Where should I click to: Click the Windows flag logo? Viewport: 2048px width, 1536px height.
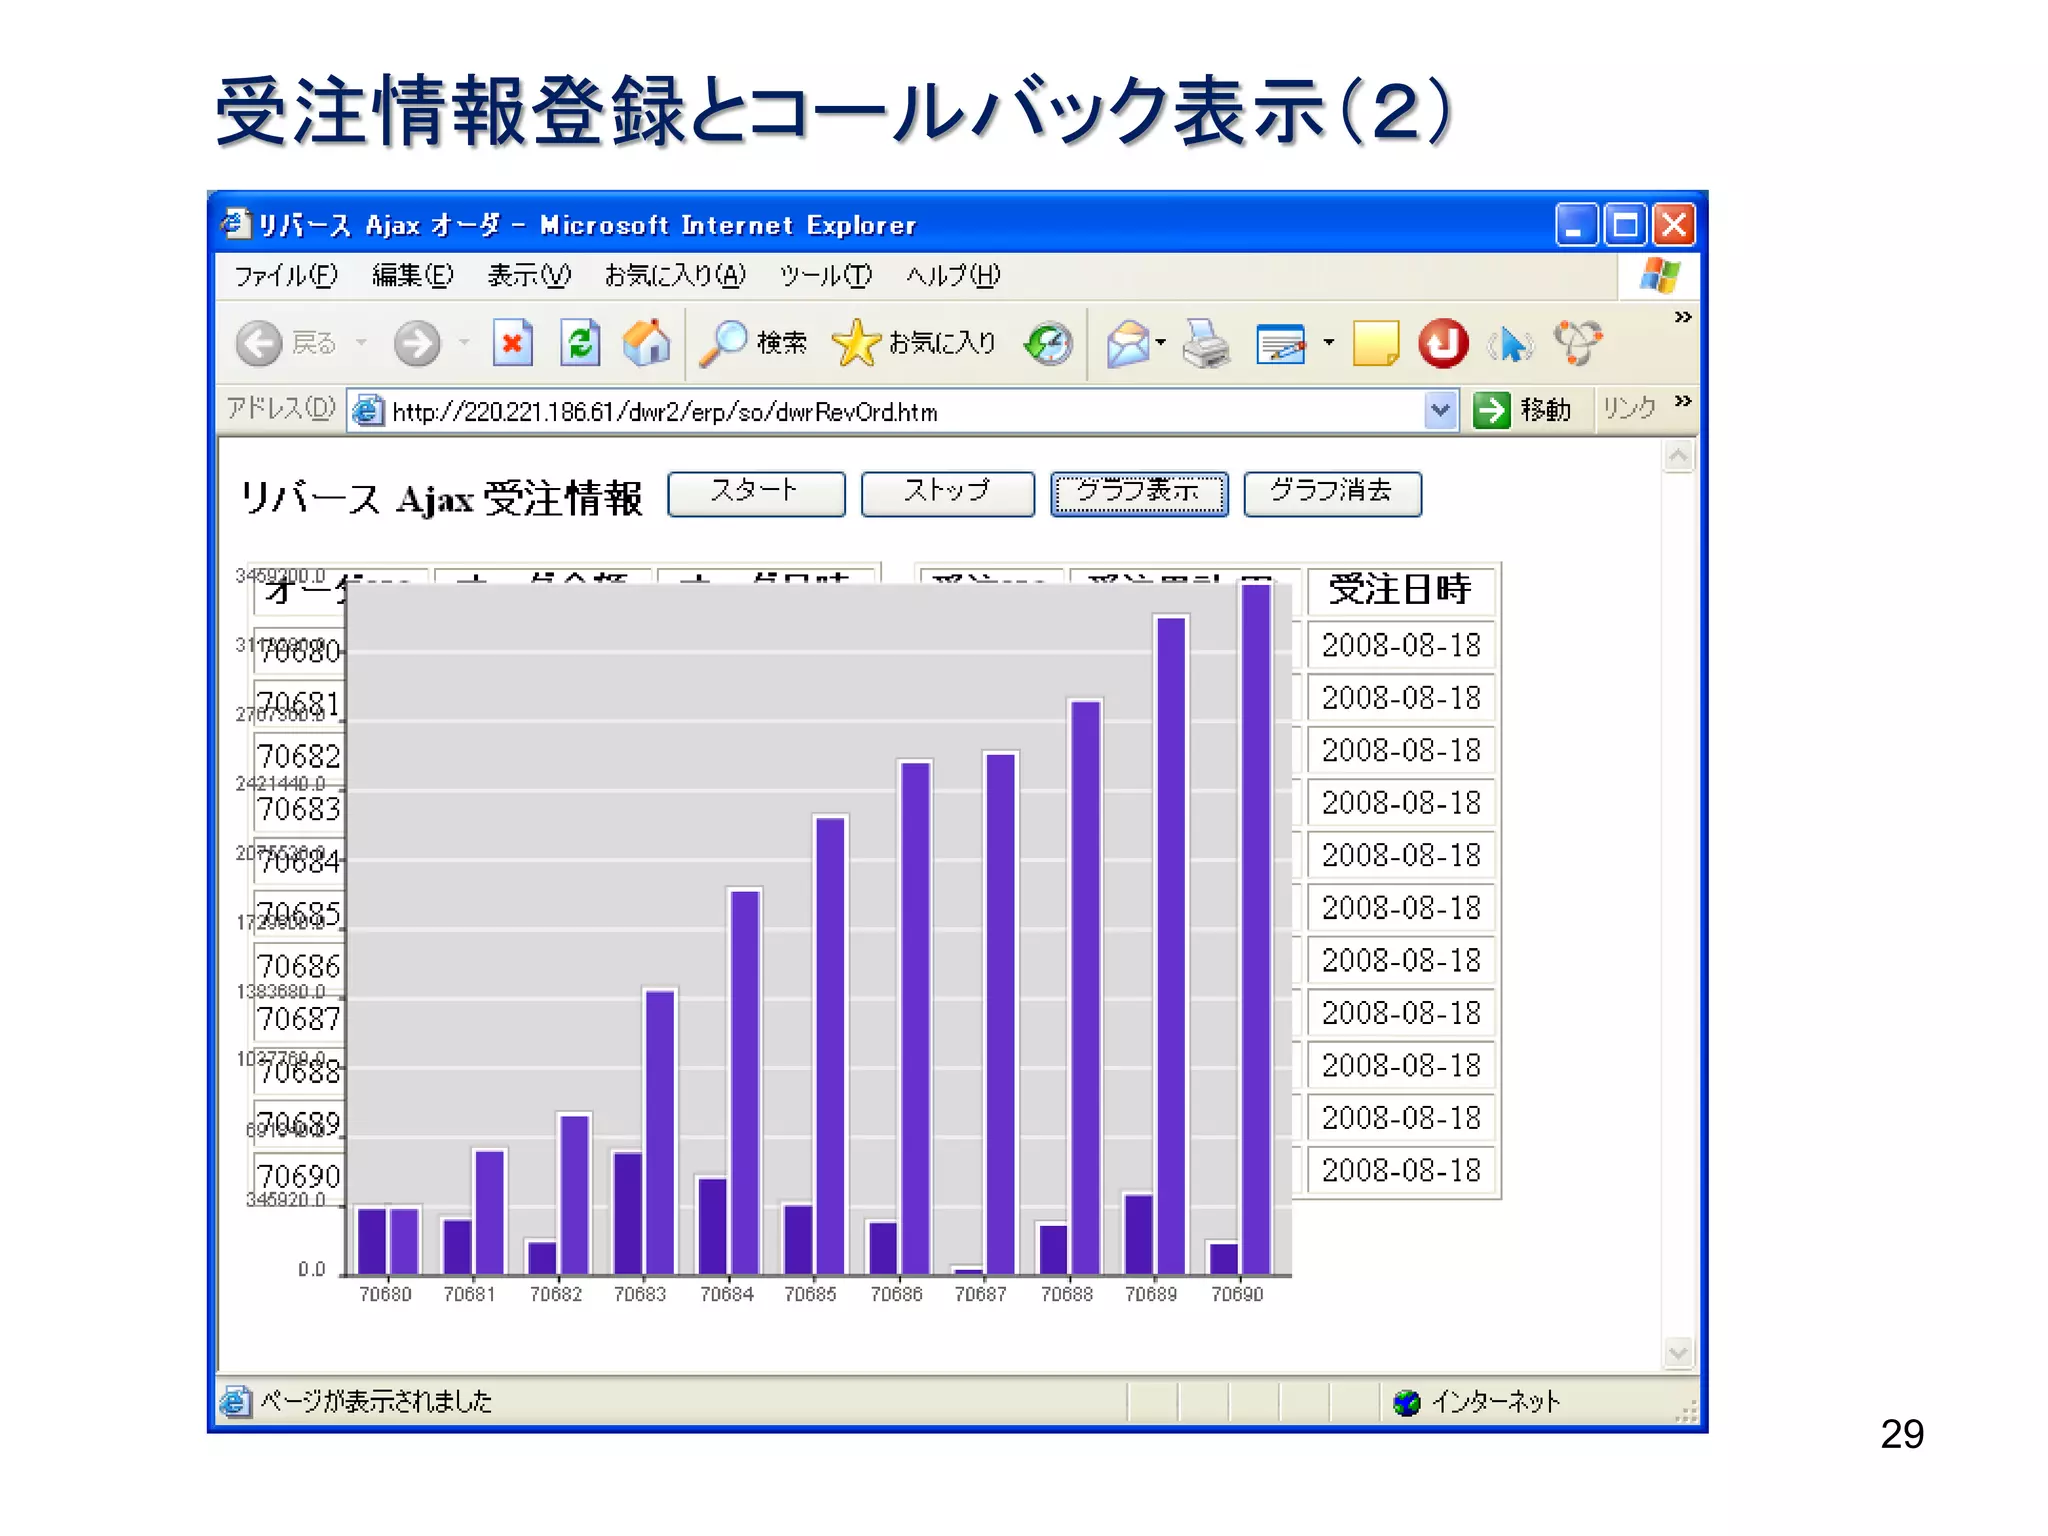pos(1660,276)
